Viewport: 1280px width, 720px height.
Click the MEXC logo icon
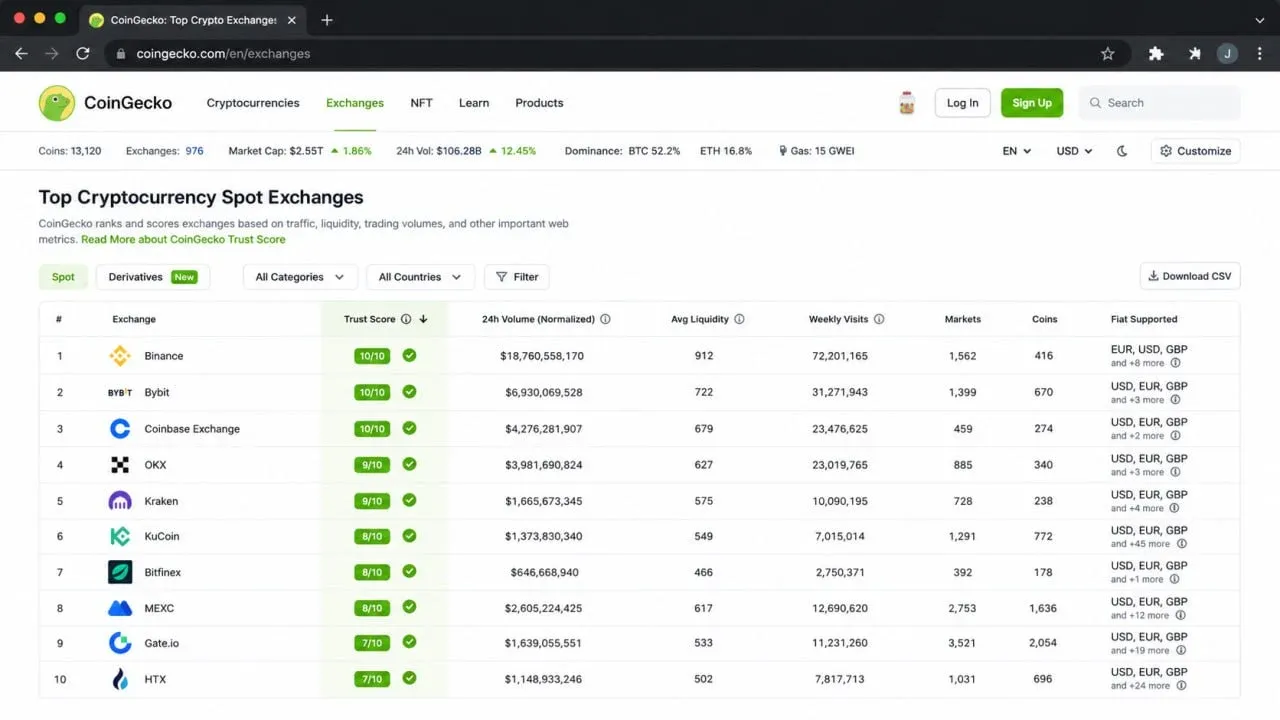[x=120, y=608]
